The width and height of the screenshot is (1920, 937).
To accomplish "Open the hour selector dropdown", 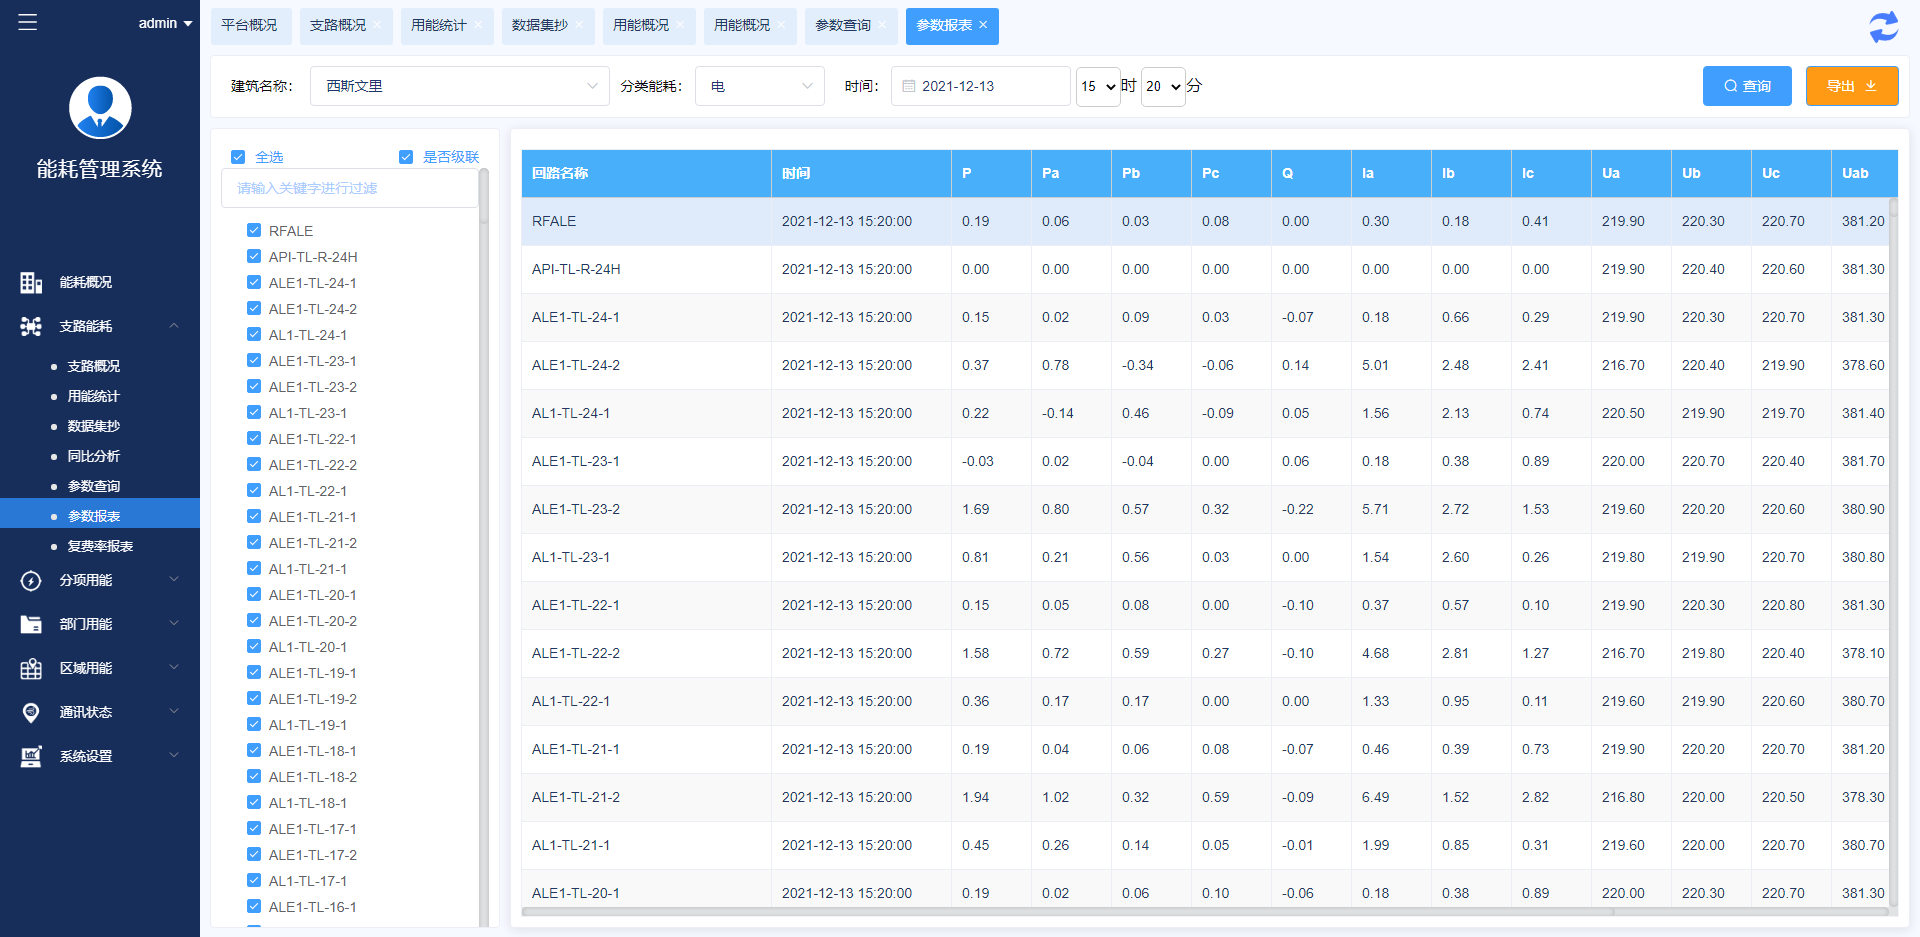I will (x=1098, y=87).
